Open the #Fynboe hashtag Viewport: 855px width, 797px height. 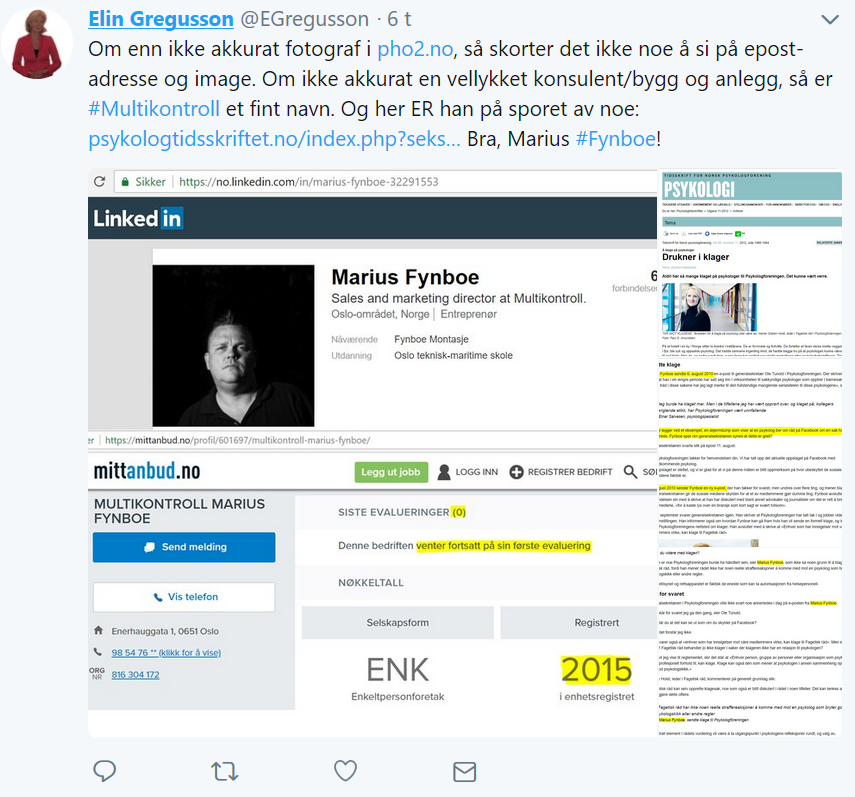[616, 139]
